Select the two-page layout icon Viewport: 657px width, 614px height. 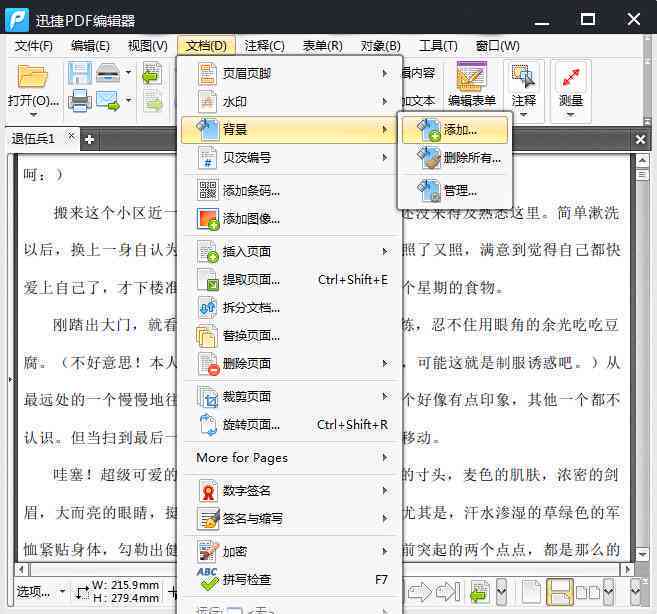tap(587, 592)
